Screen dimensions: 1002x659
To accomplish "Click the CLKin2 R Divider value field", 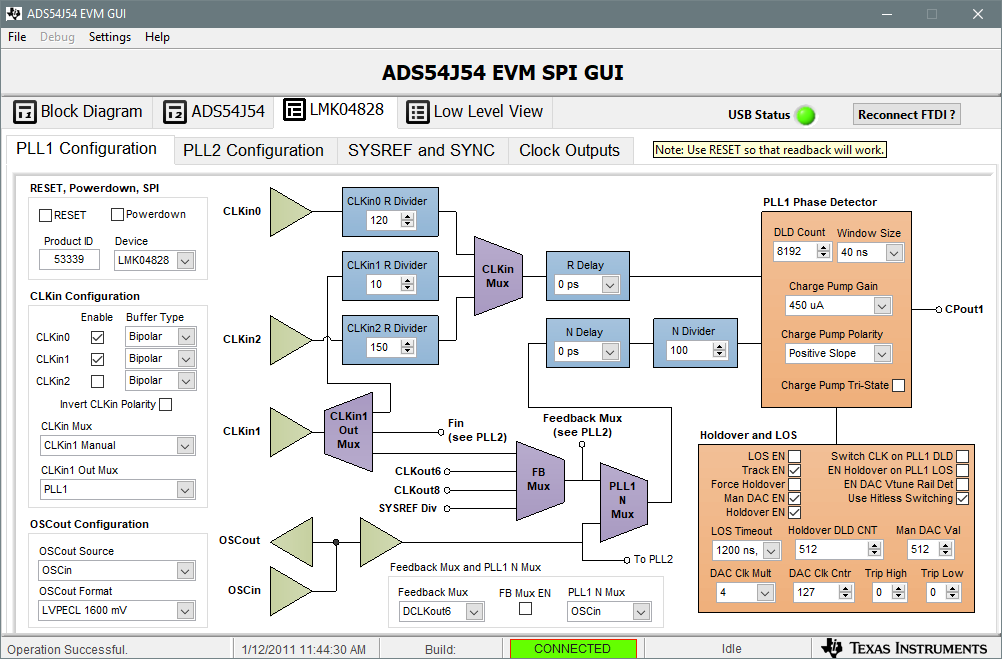I will [x=384, y=347].
